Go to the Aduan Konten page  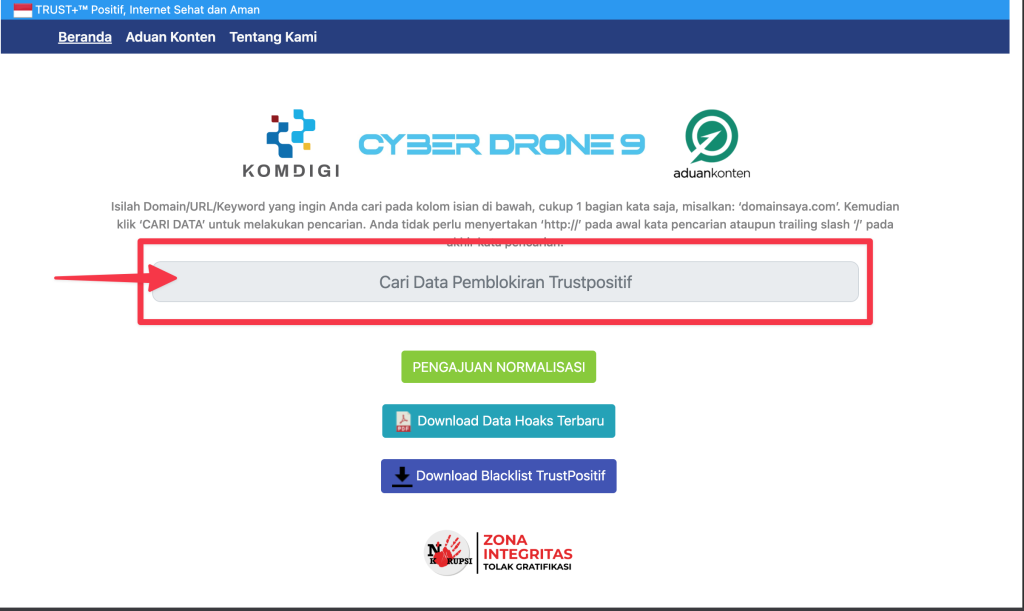pyautogui.click(x=170, y=37)
